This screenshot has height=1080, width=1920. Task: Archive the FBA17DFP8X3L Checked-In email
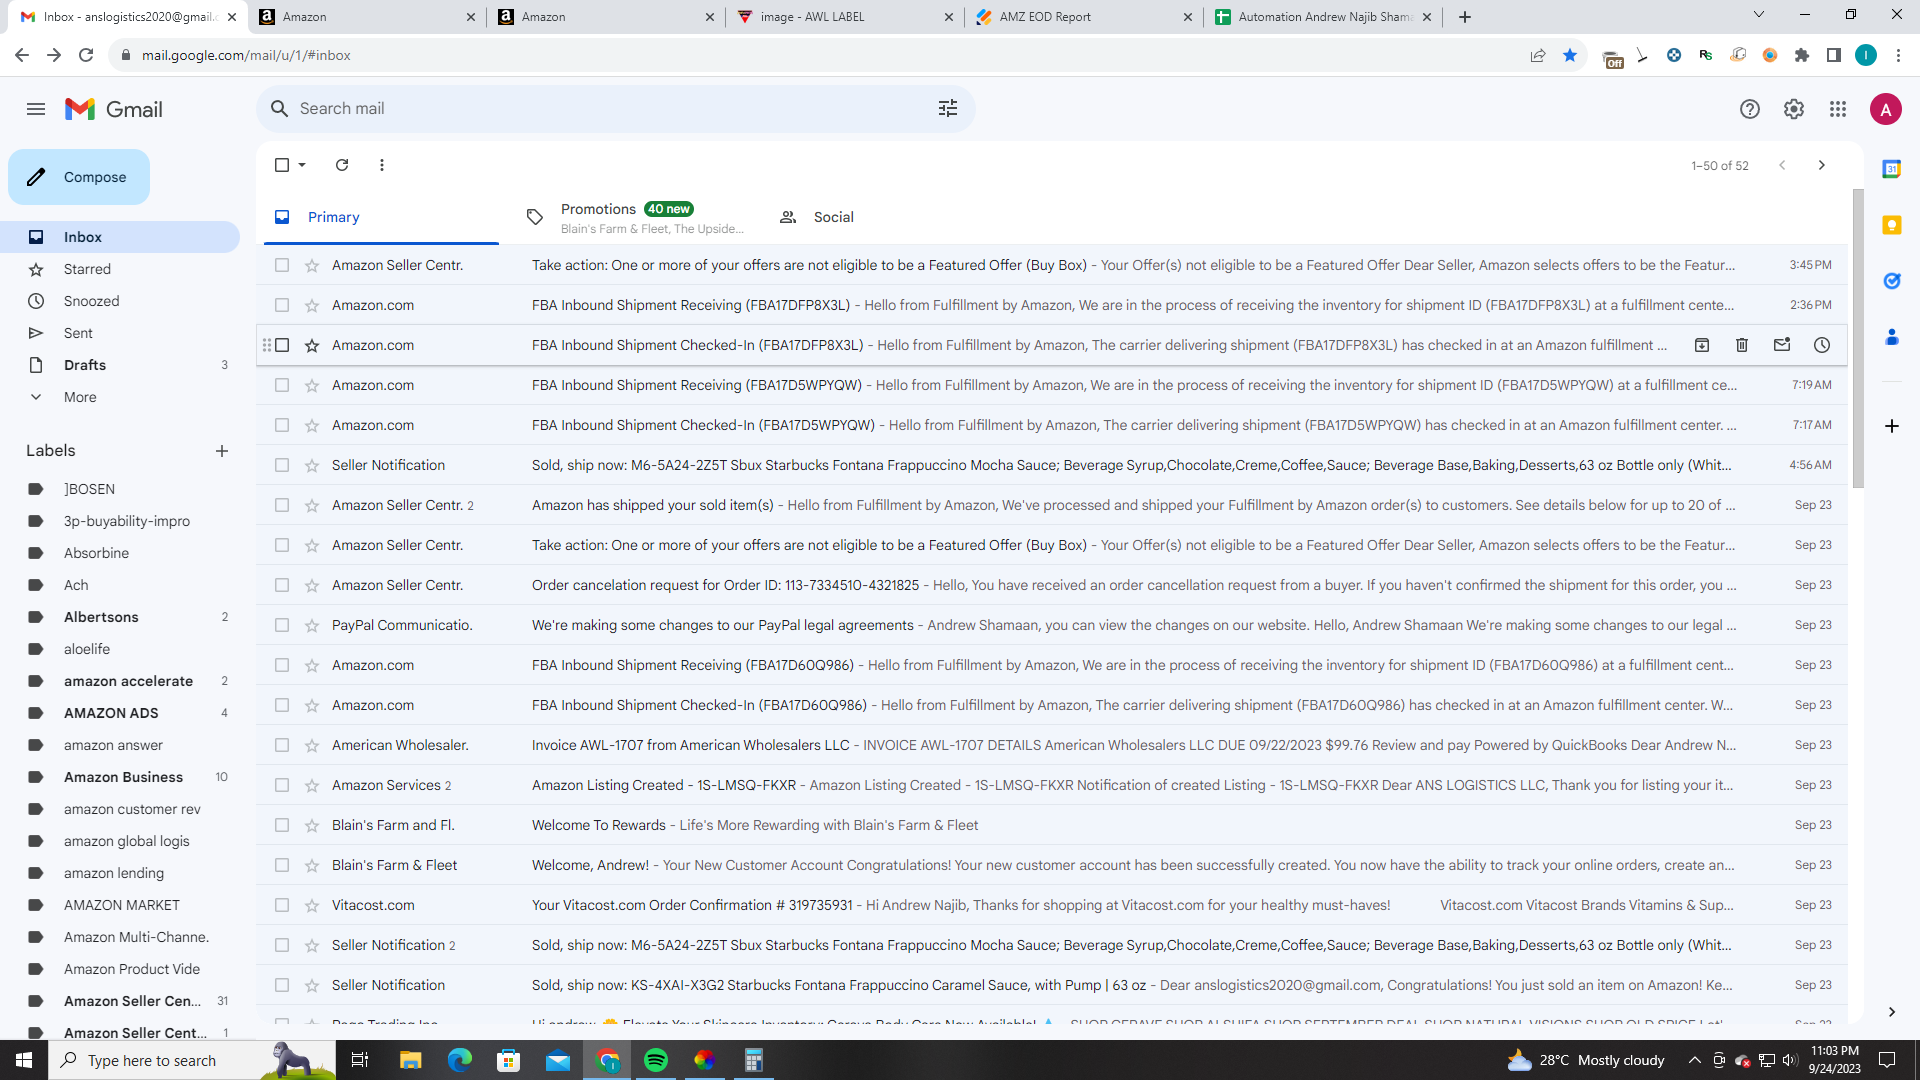point(1702,345)
